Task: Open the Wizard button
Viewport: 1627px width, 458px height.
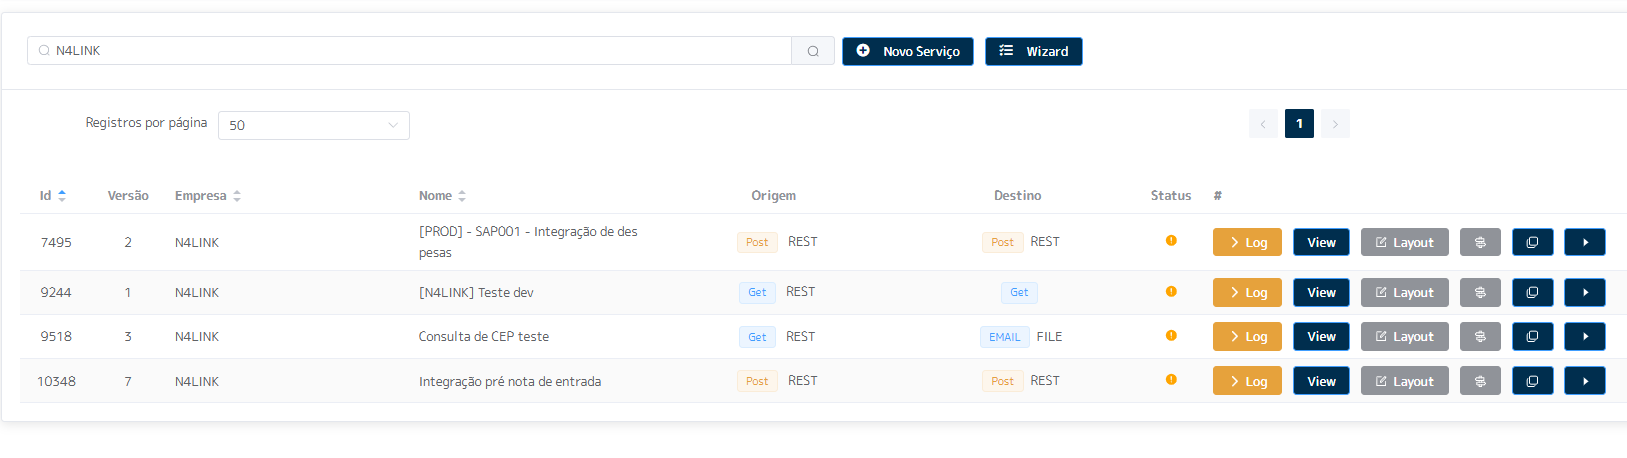Action: [1034, 51]
